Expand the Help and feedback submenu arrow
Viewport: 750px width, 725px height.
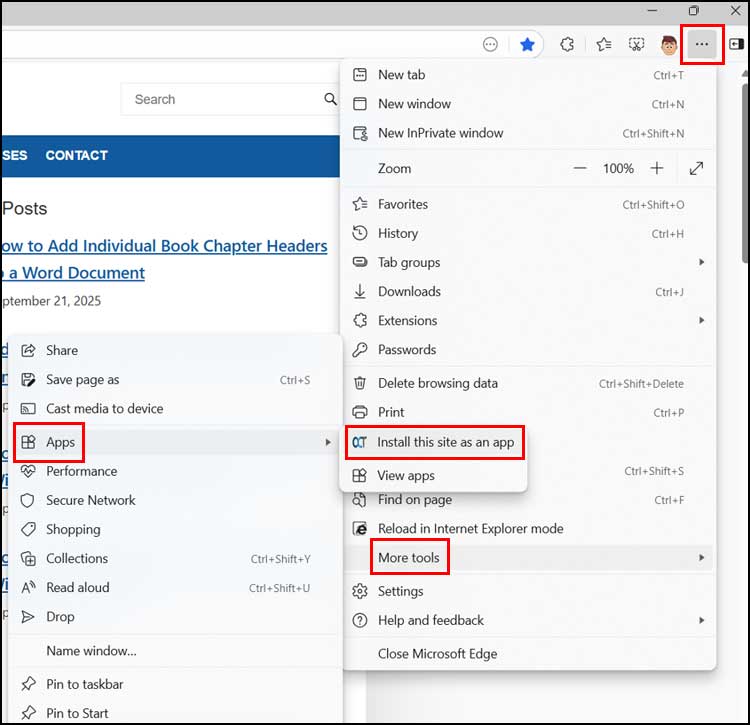[x=701, y=620]
